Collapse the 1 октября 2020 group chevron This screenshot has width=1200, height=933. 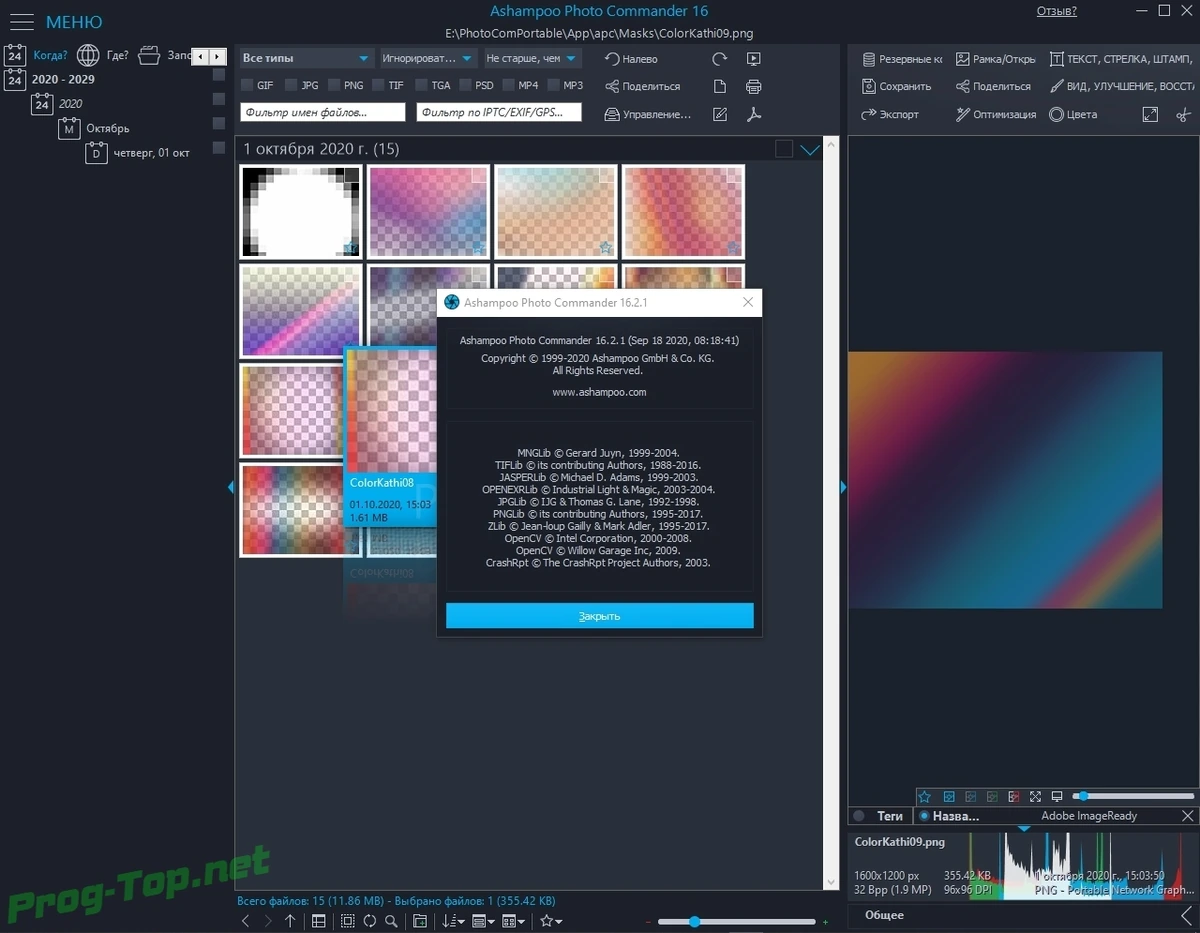810,150
